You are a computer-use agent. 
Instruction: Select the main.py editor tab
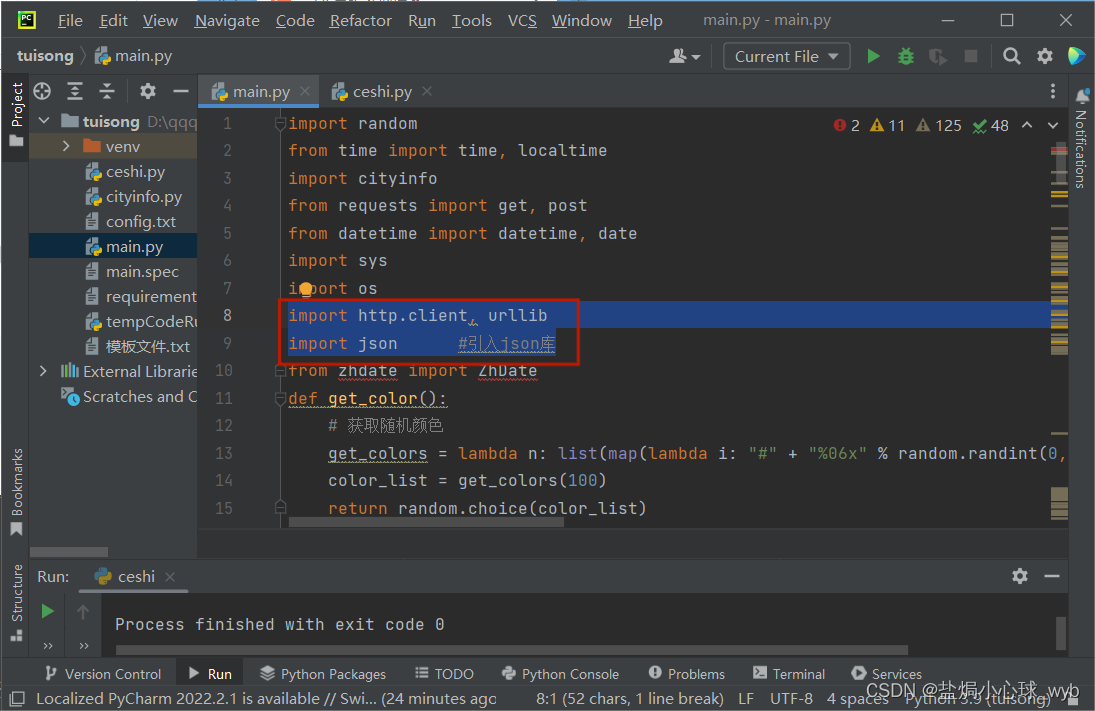(x=260, y=91)
